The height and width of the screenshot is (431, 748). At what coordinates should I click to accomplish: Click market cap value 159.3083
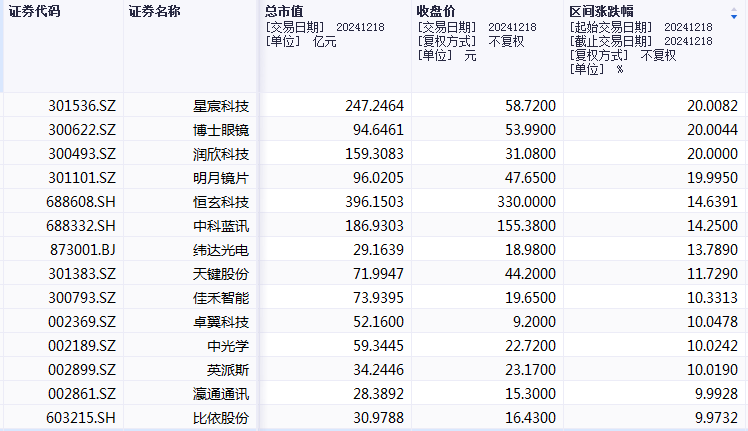374,154
